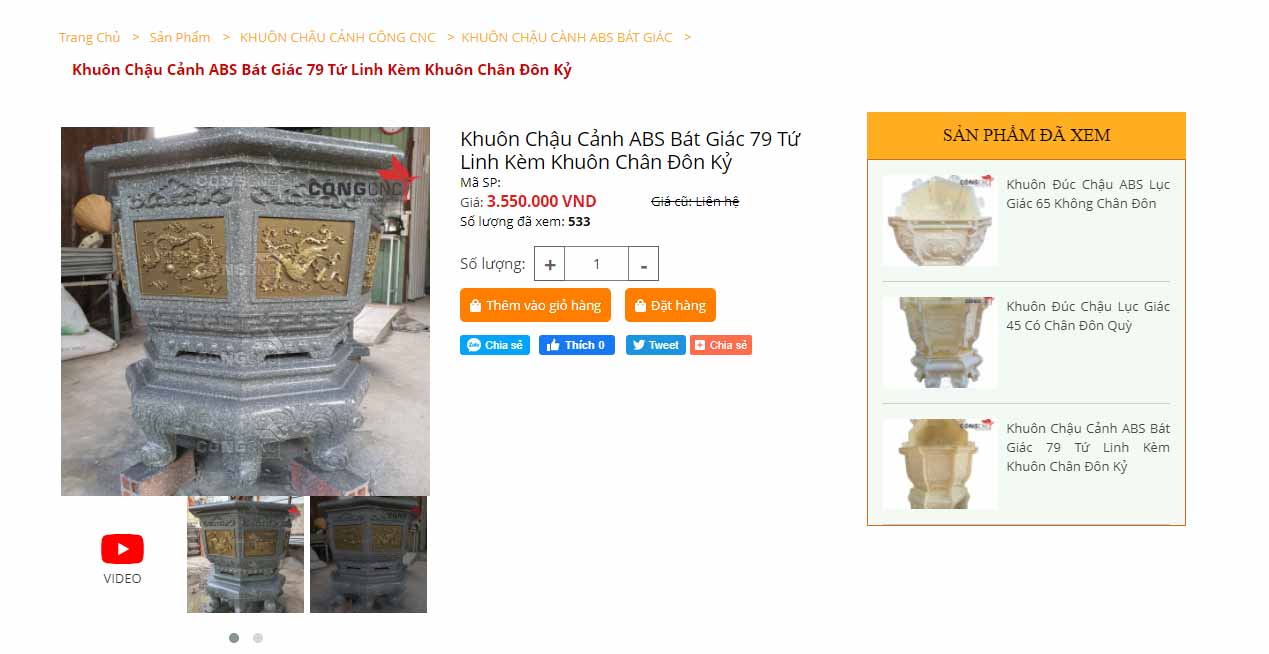Click the Đặt hàng order button
1269x654 pixels.
pos(670,305)
